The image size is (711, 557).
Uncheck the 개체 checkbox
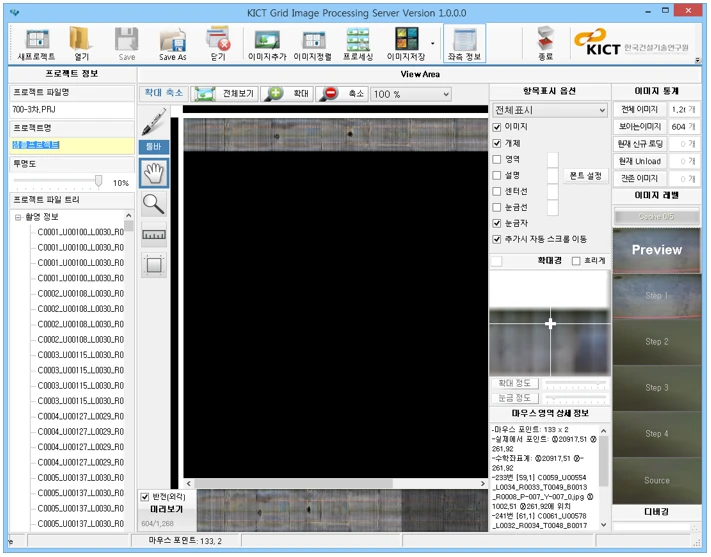coord(497,143)
